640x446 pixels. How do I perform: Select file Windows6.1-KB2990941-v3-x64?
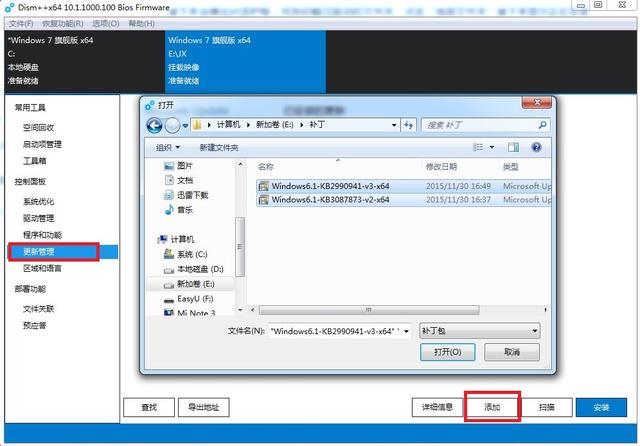click(x=404, y=186)
